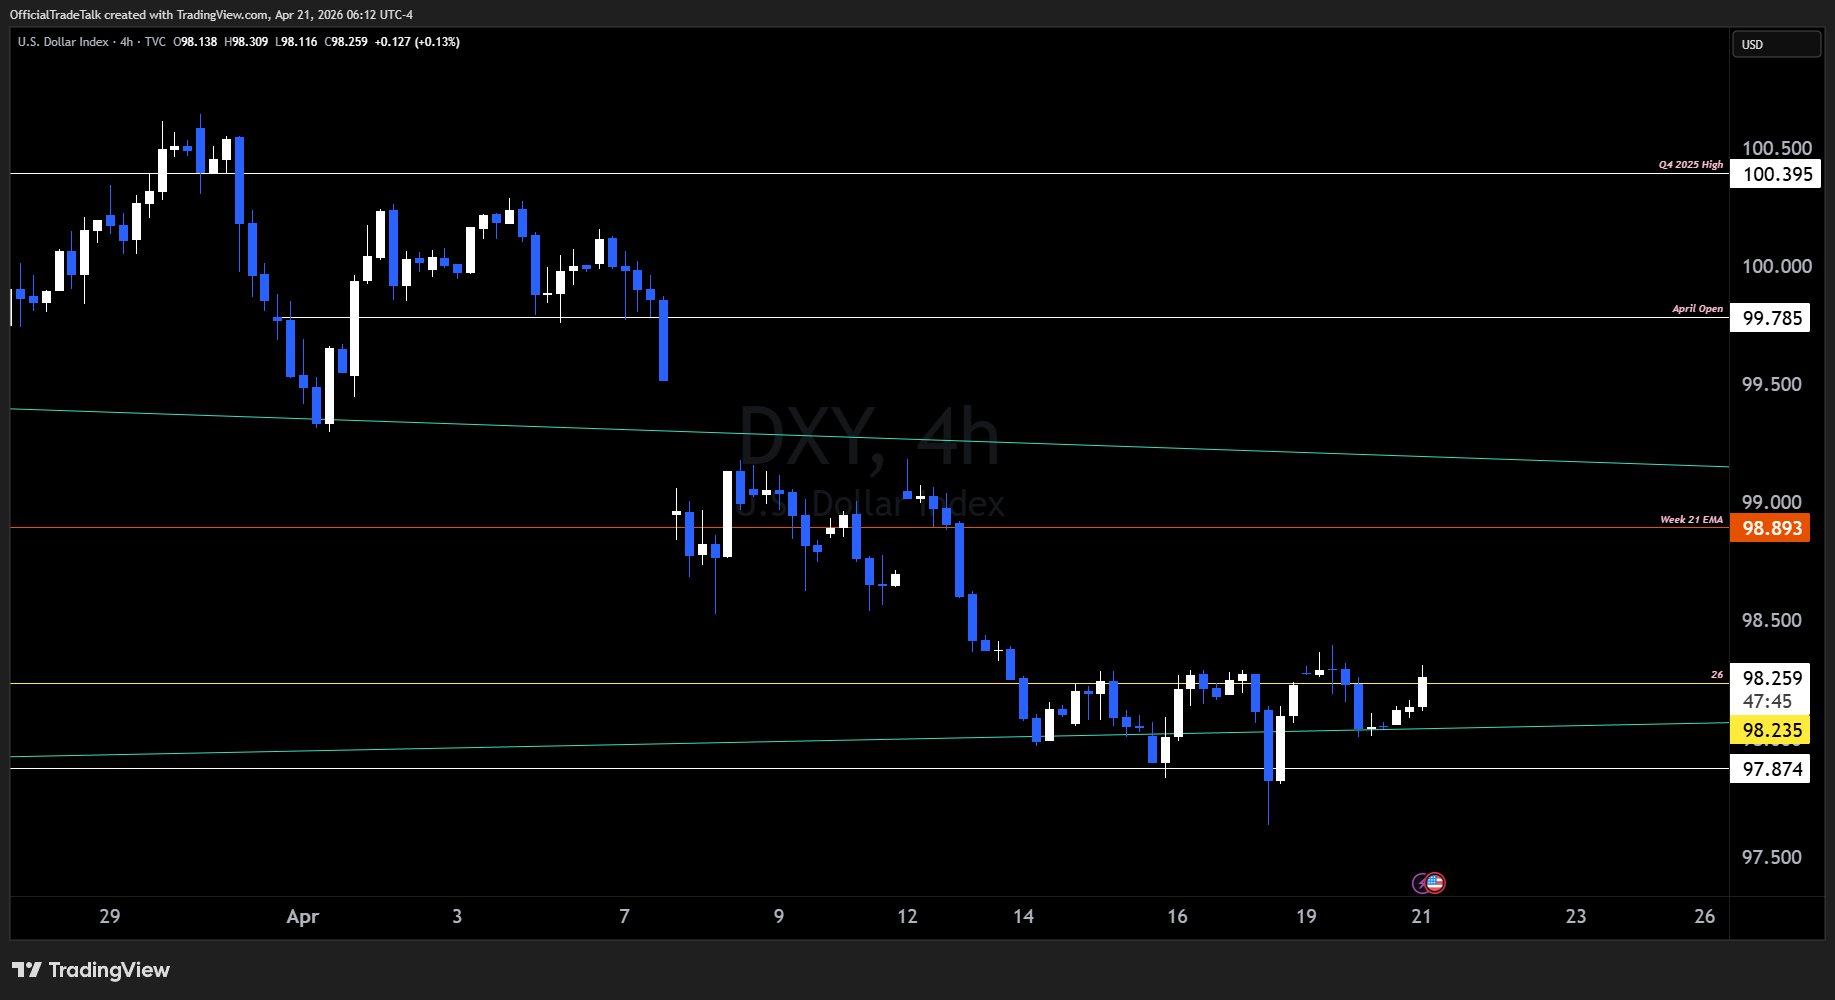
Task: Click the 100.395 price label
Action: point(1777,174)
